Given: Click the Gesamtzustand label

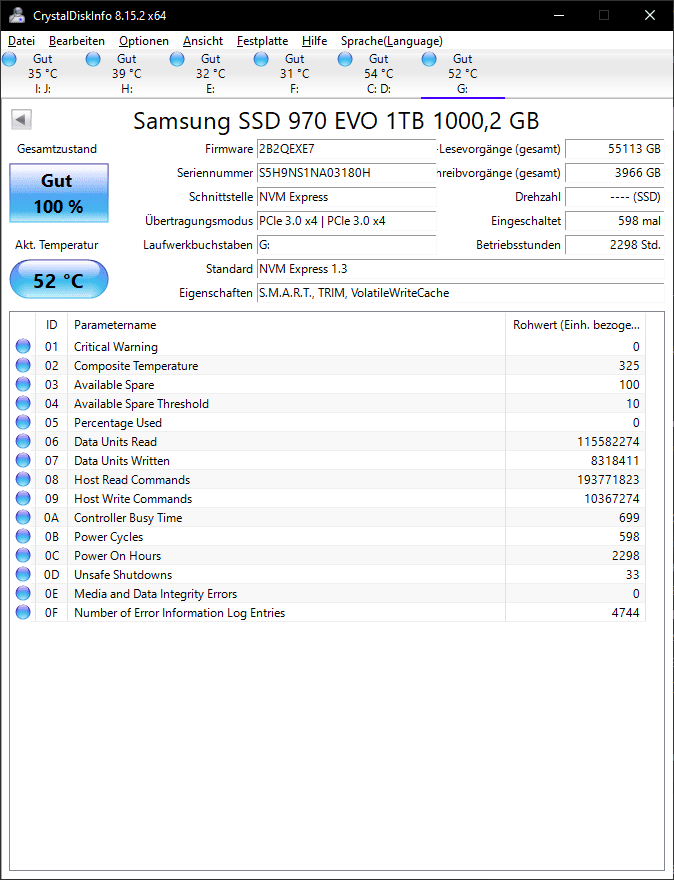Looking at the screenshot, I should coord(57,149).
